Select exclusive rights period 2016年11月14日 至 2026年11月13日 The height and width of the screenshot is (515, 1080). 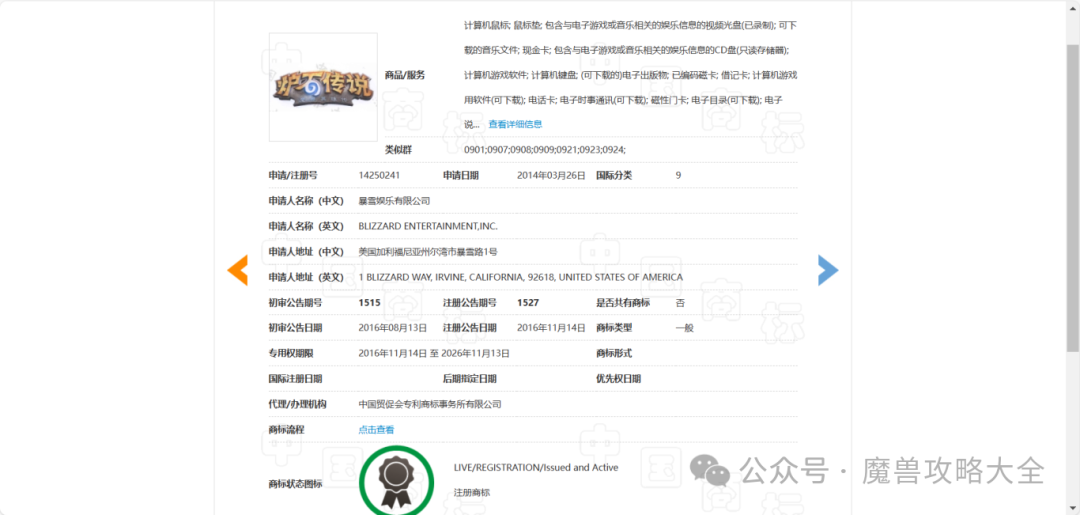[434, 353]
